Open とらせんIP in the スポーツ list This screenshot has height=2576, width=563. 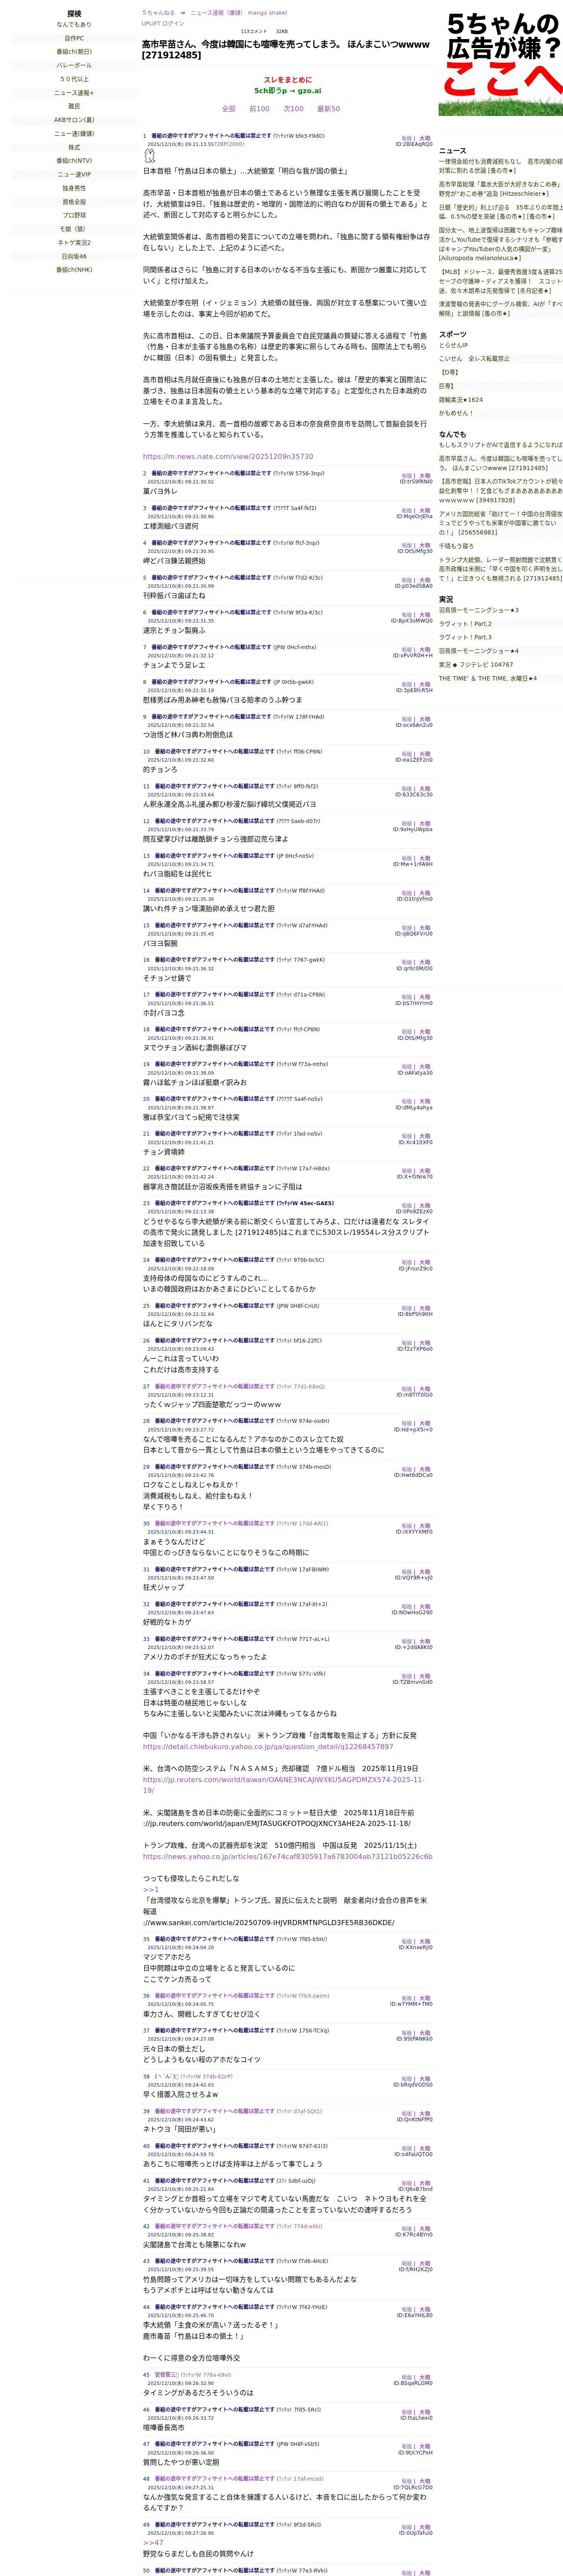pos(453,345)
